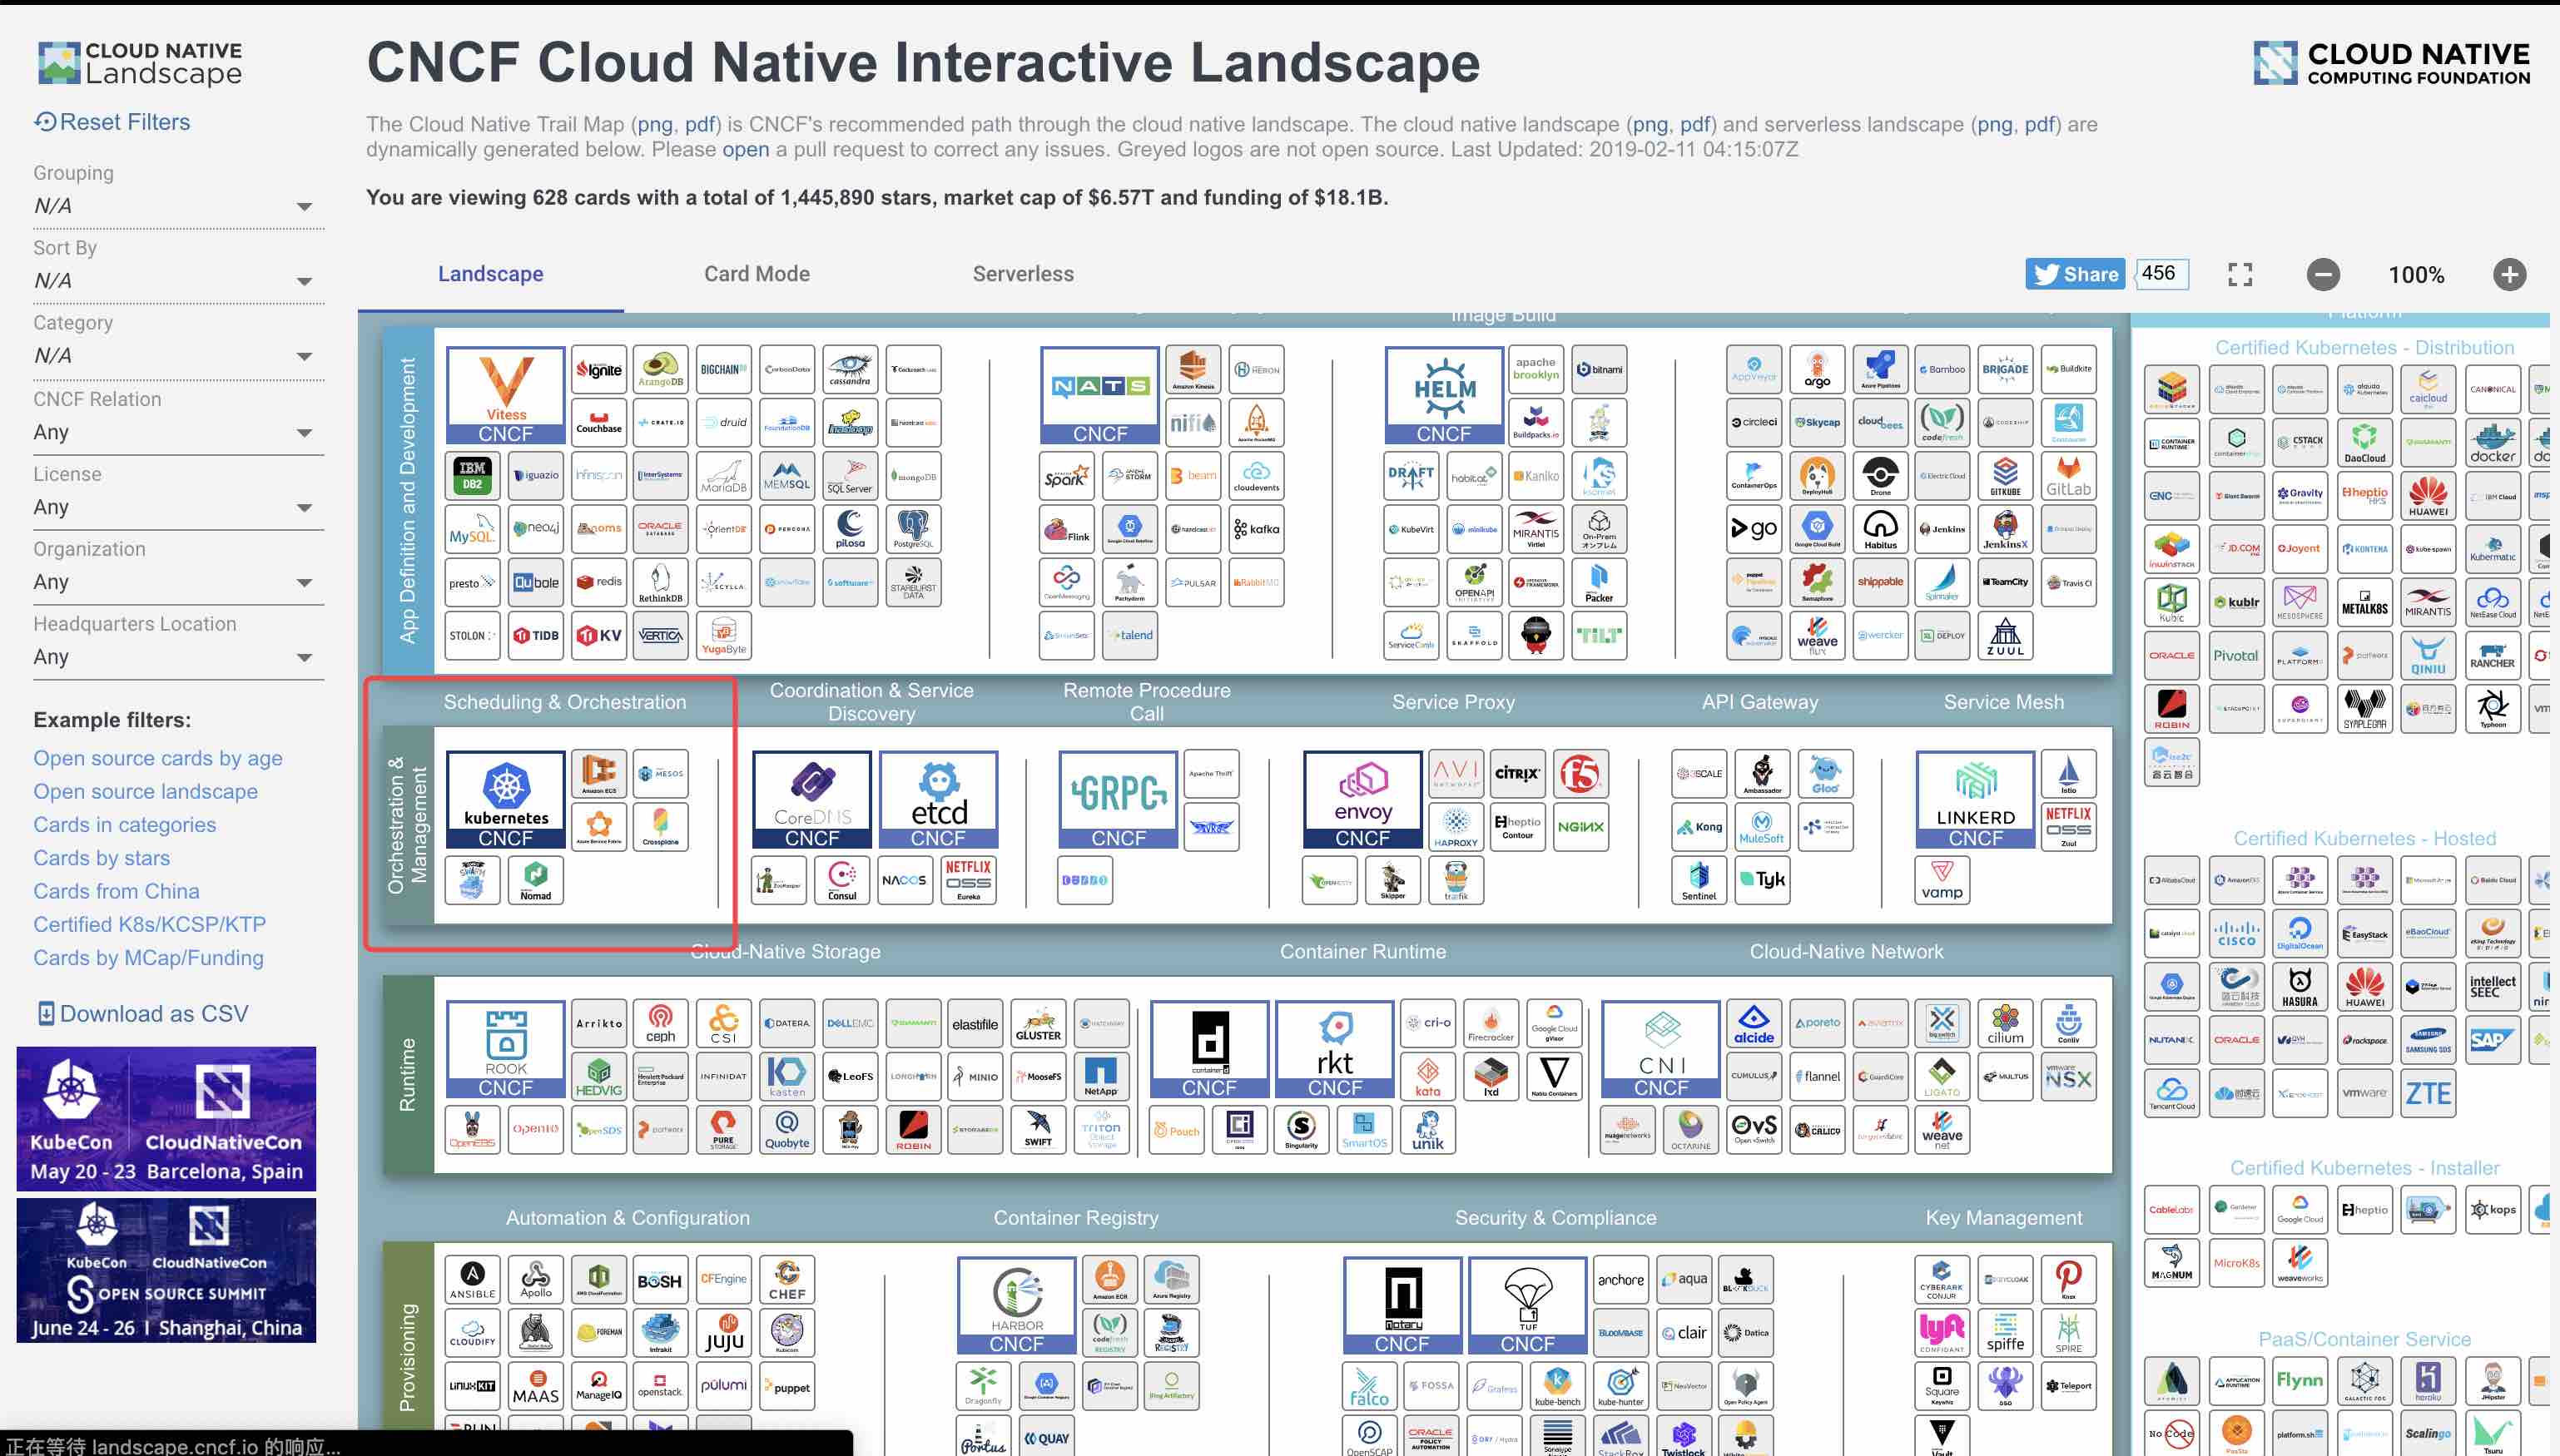Click the Harbor registry card

click(1016, 1305)
